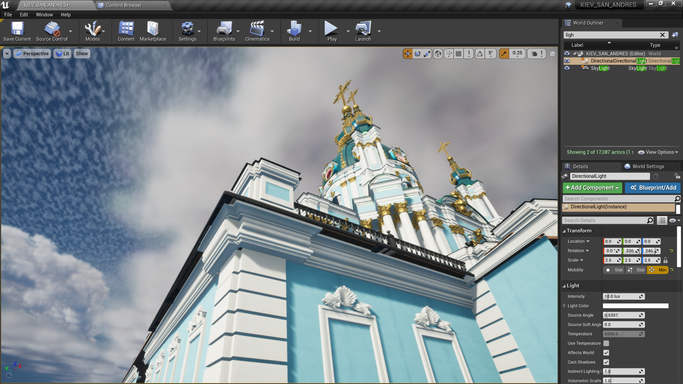
Task: Open the Lit view mode dropdown
Action: coord(62,54)
